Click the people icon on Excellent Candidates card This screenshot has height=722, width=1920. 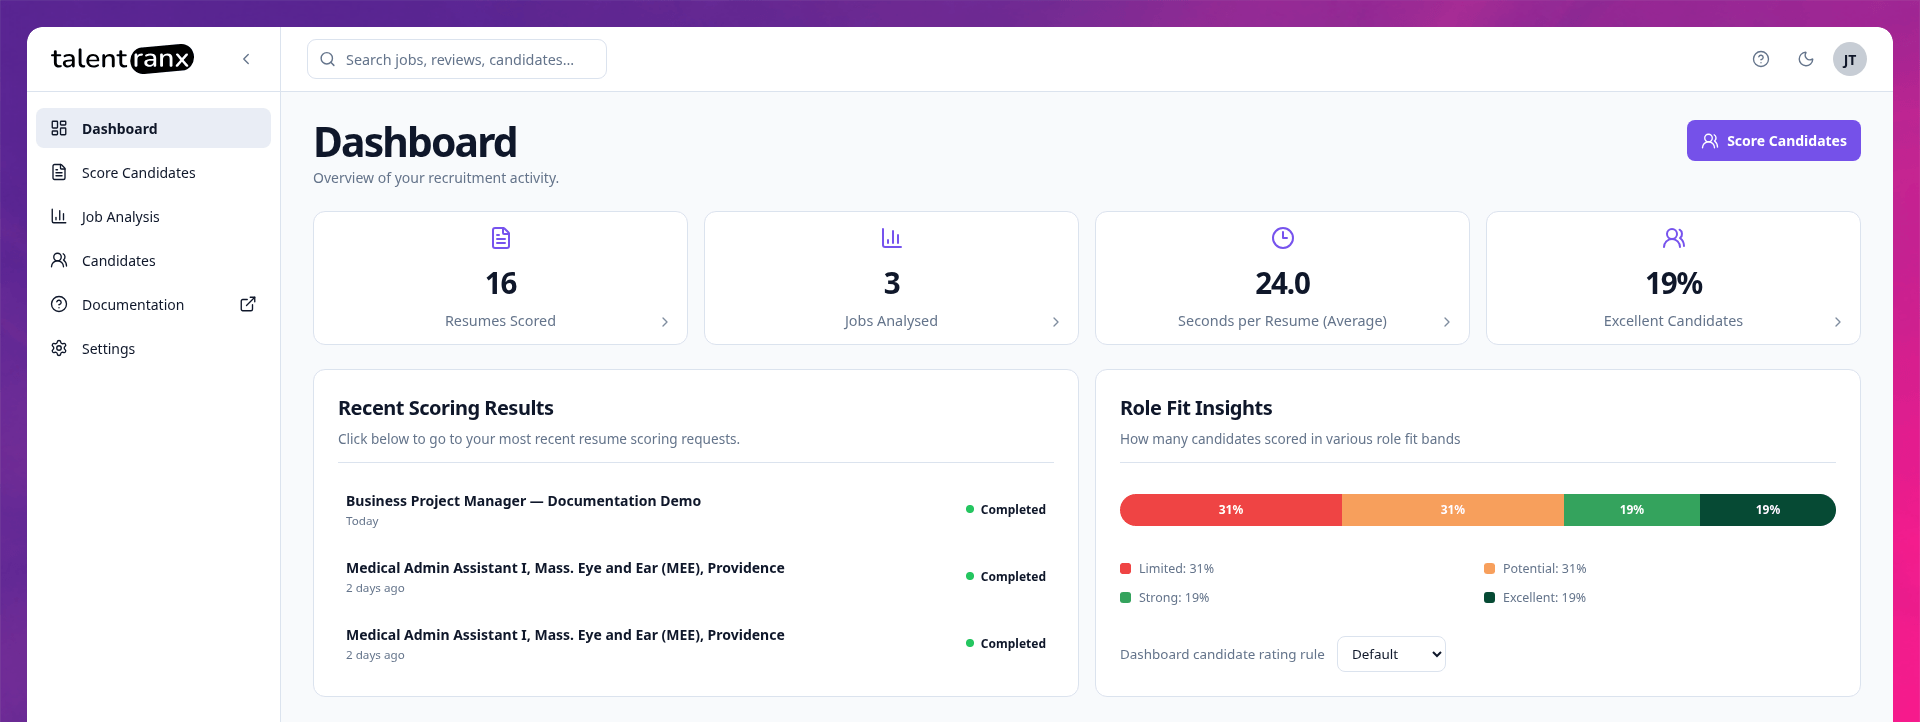pyautogui.click(x=1673, y=238)
